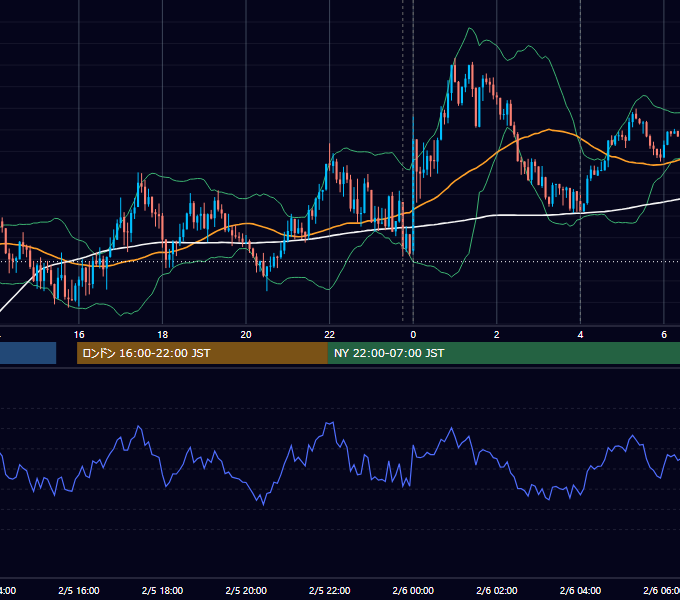680x600 pixels.
Task: Click the 4 hour label on price chart axis
Action: pos(580,335)
